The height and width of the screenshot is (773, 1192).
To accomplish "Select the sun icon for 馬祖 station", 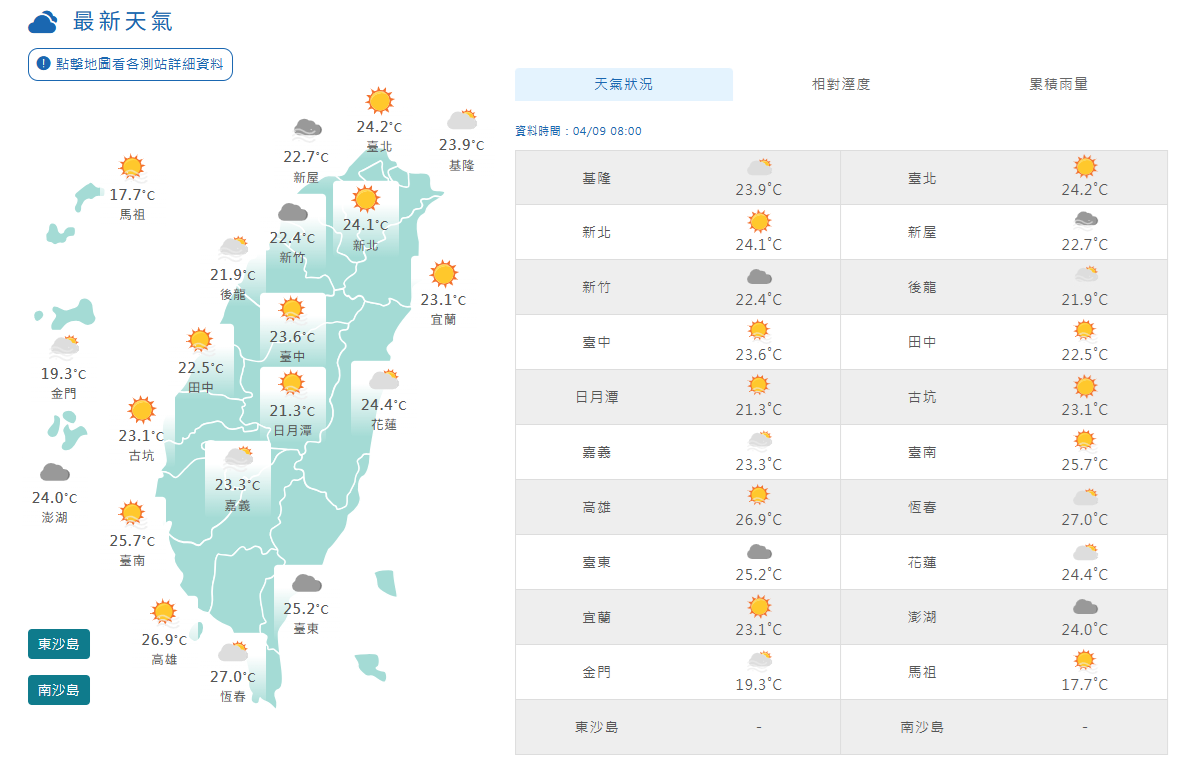I will click(x=131, y=167).
